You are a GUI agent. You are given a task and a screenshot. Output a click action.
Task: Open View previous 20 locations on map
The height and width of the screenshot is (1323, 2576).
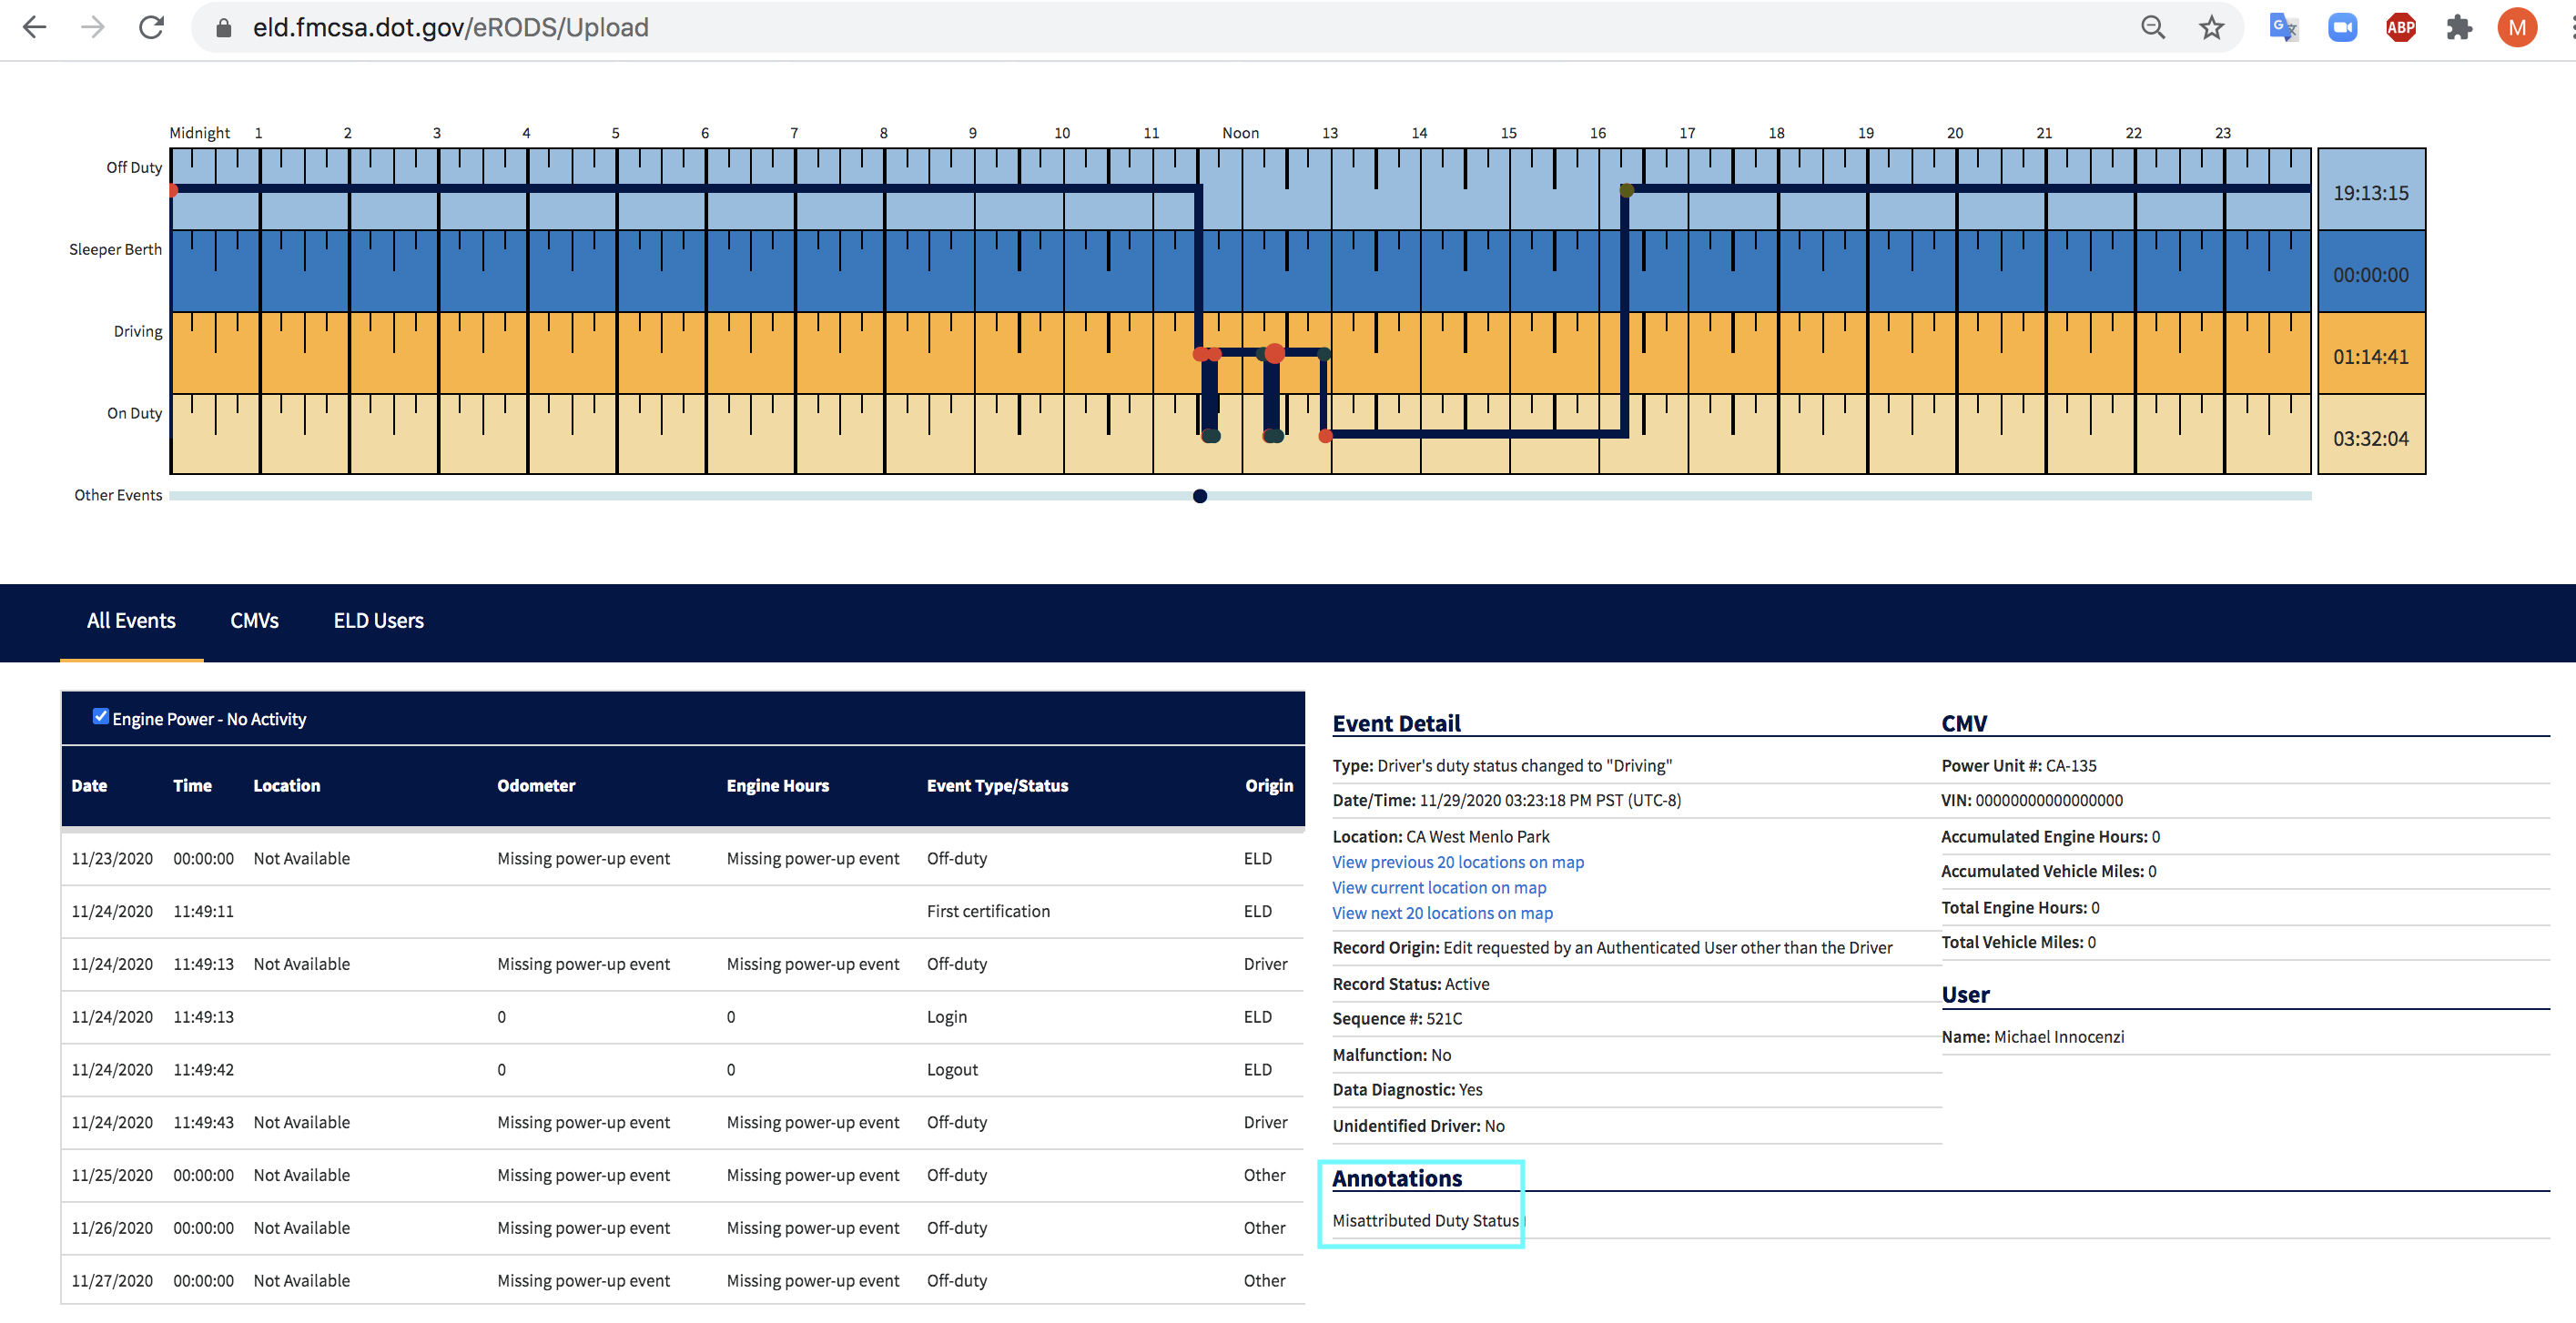point(1457,862)
